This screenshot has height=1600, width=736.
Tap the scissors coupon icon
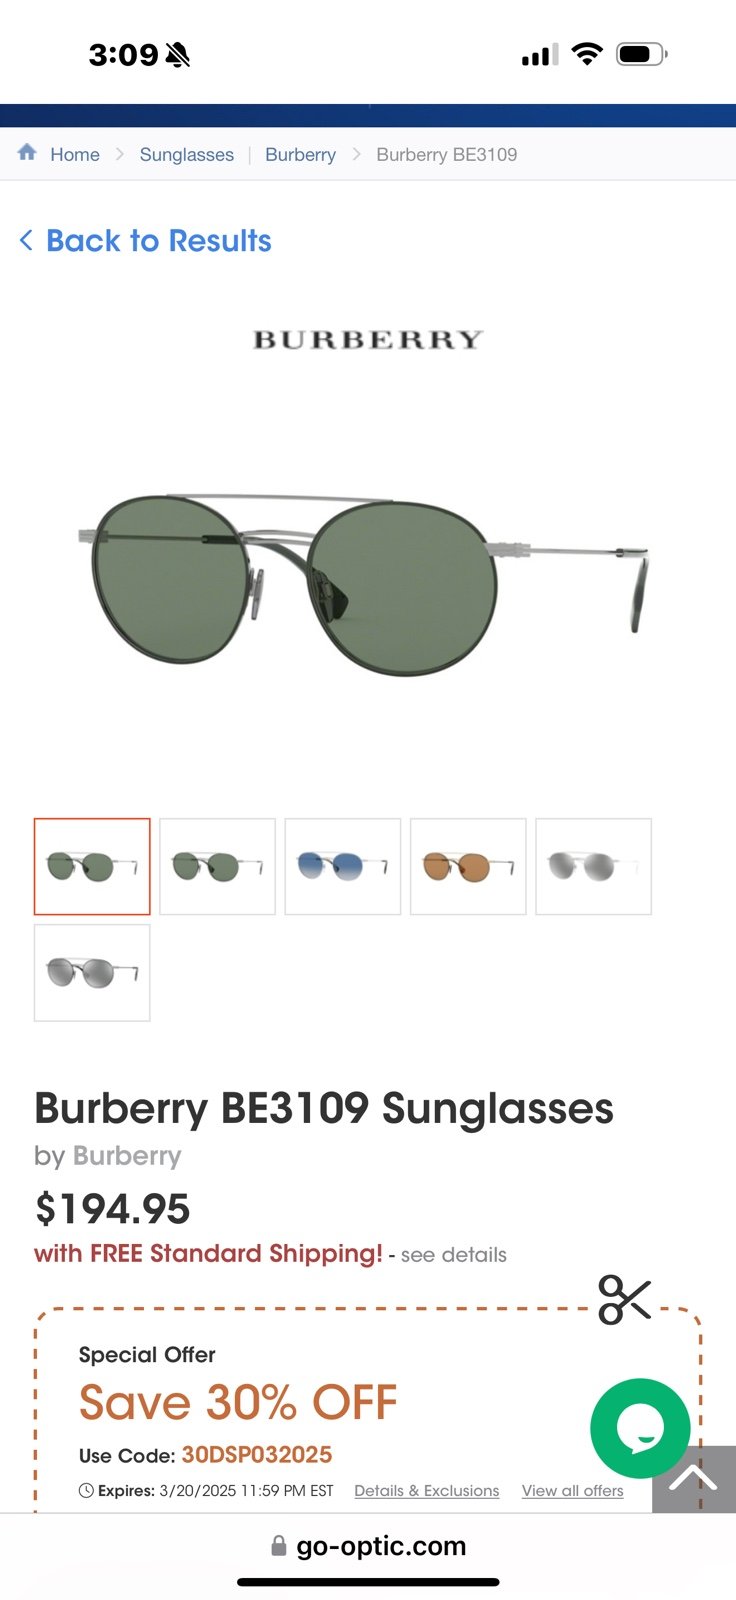625,1300
